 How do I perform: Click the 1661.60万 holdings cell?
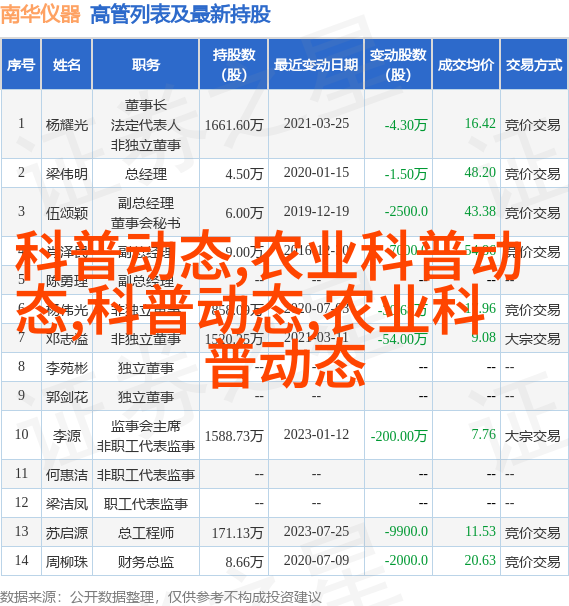[234, 125]
